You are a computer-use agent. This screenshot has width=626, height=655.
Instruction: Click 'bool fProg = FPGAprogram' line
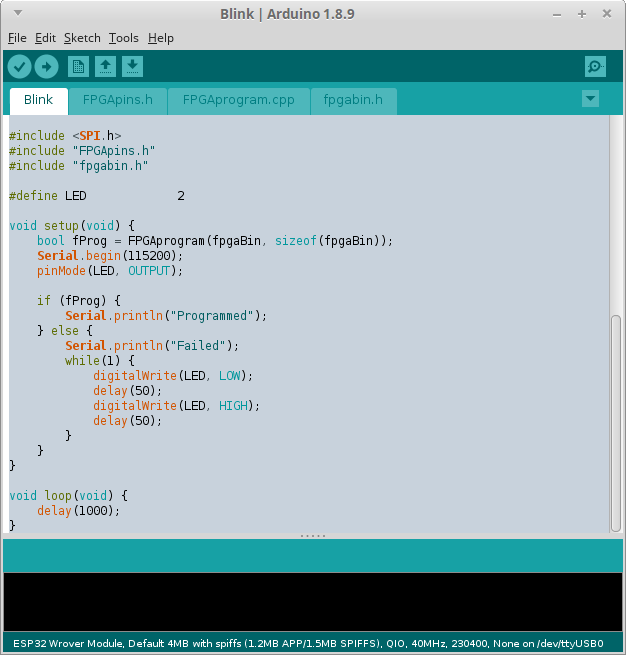pyautogui.click(x=215, y=241)
